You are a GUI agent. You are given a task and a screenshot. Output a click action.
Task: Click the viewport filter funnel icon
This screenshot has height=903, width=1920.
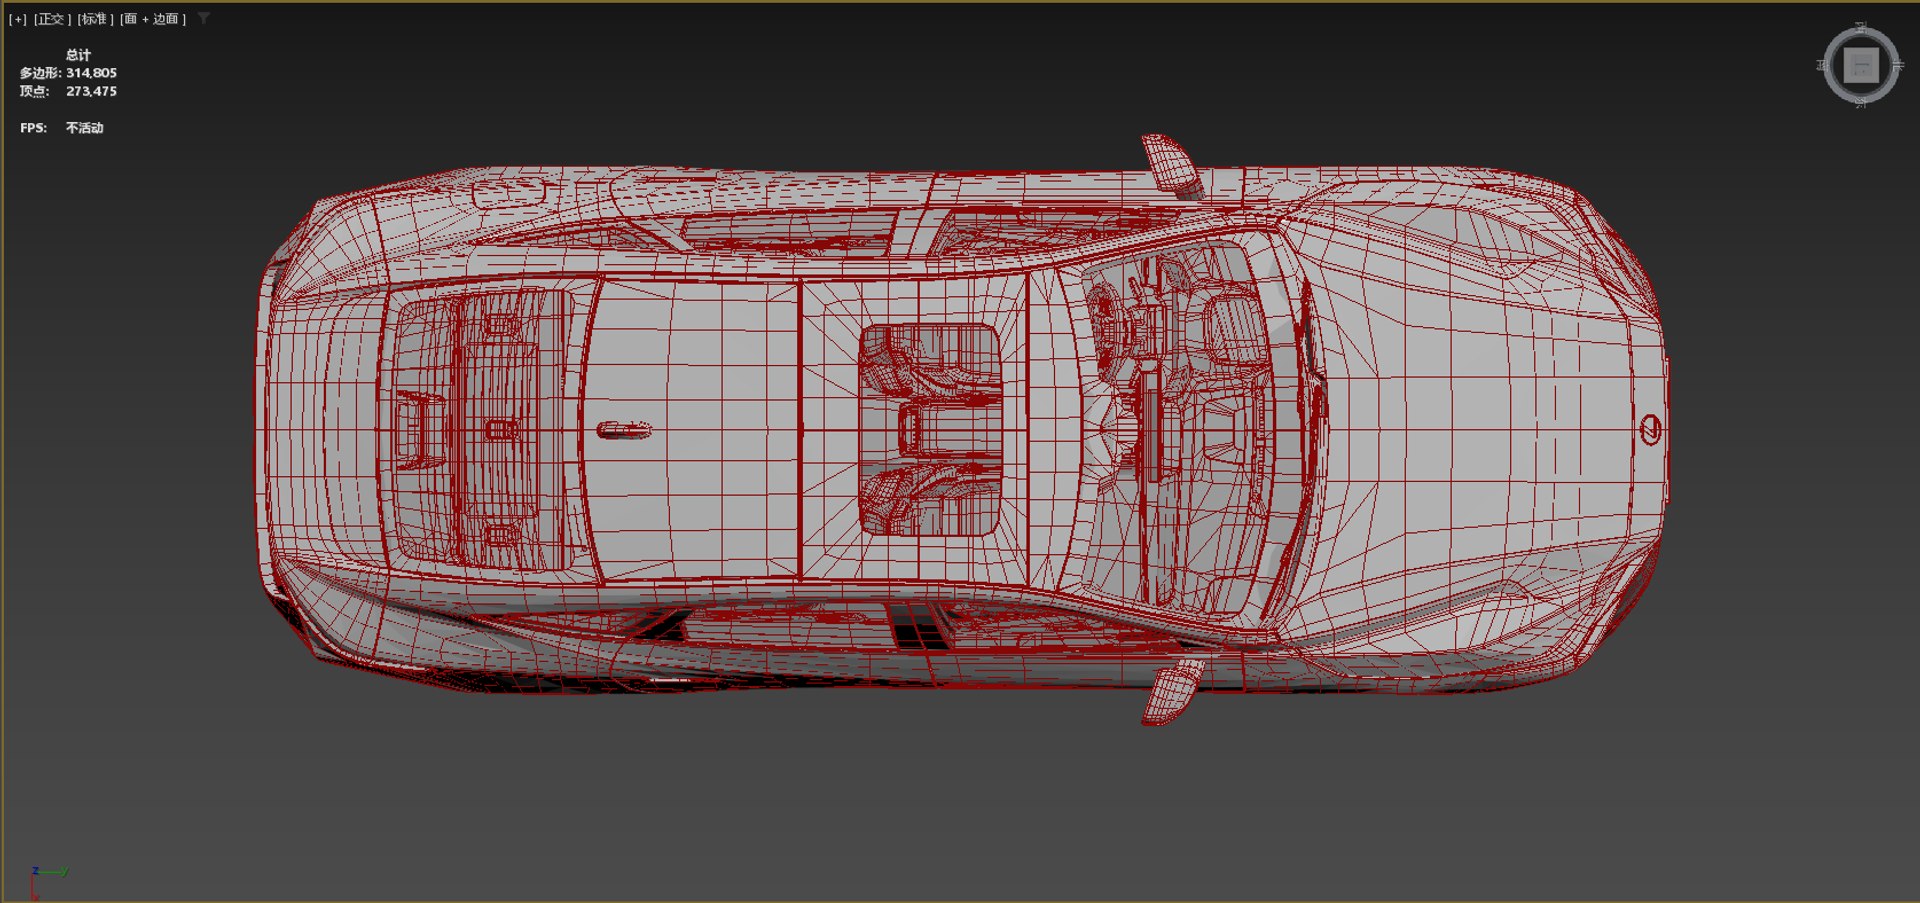[x=204, y=18]
